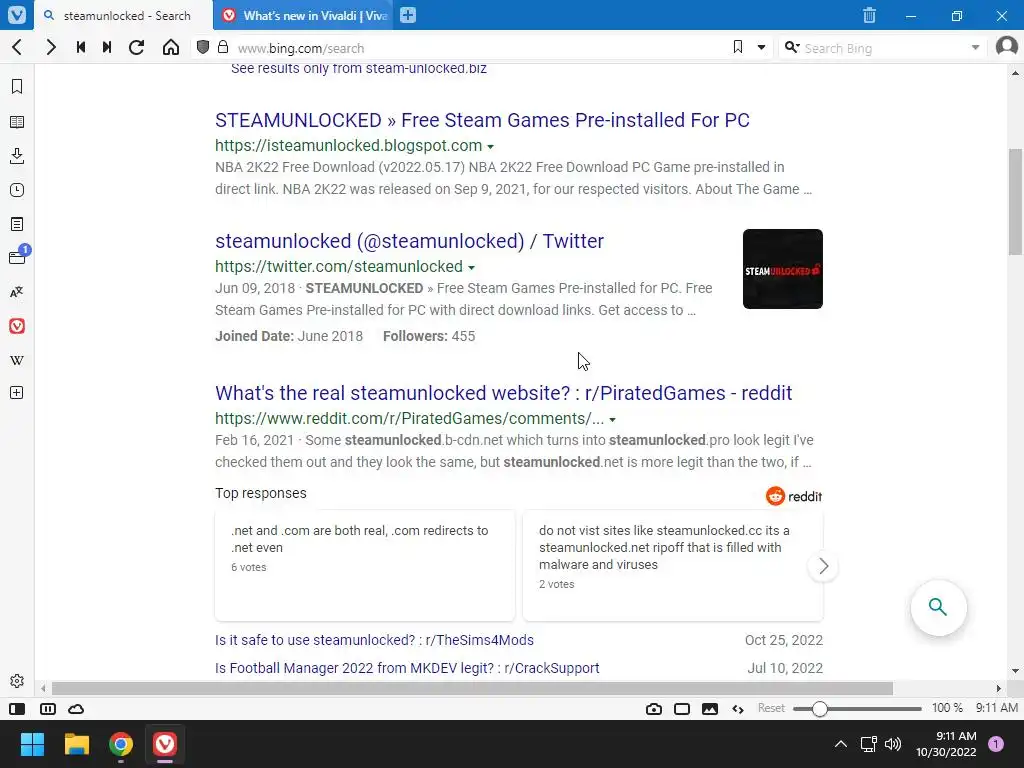Open the steamunlocked Twitter result title
Viewport: 1024px width, 768px height.
click(409, 241)
